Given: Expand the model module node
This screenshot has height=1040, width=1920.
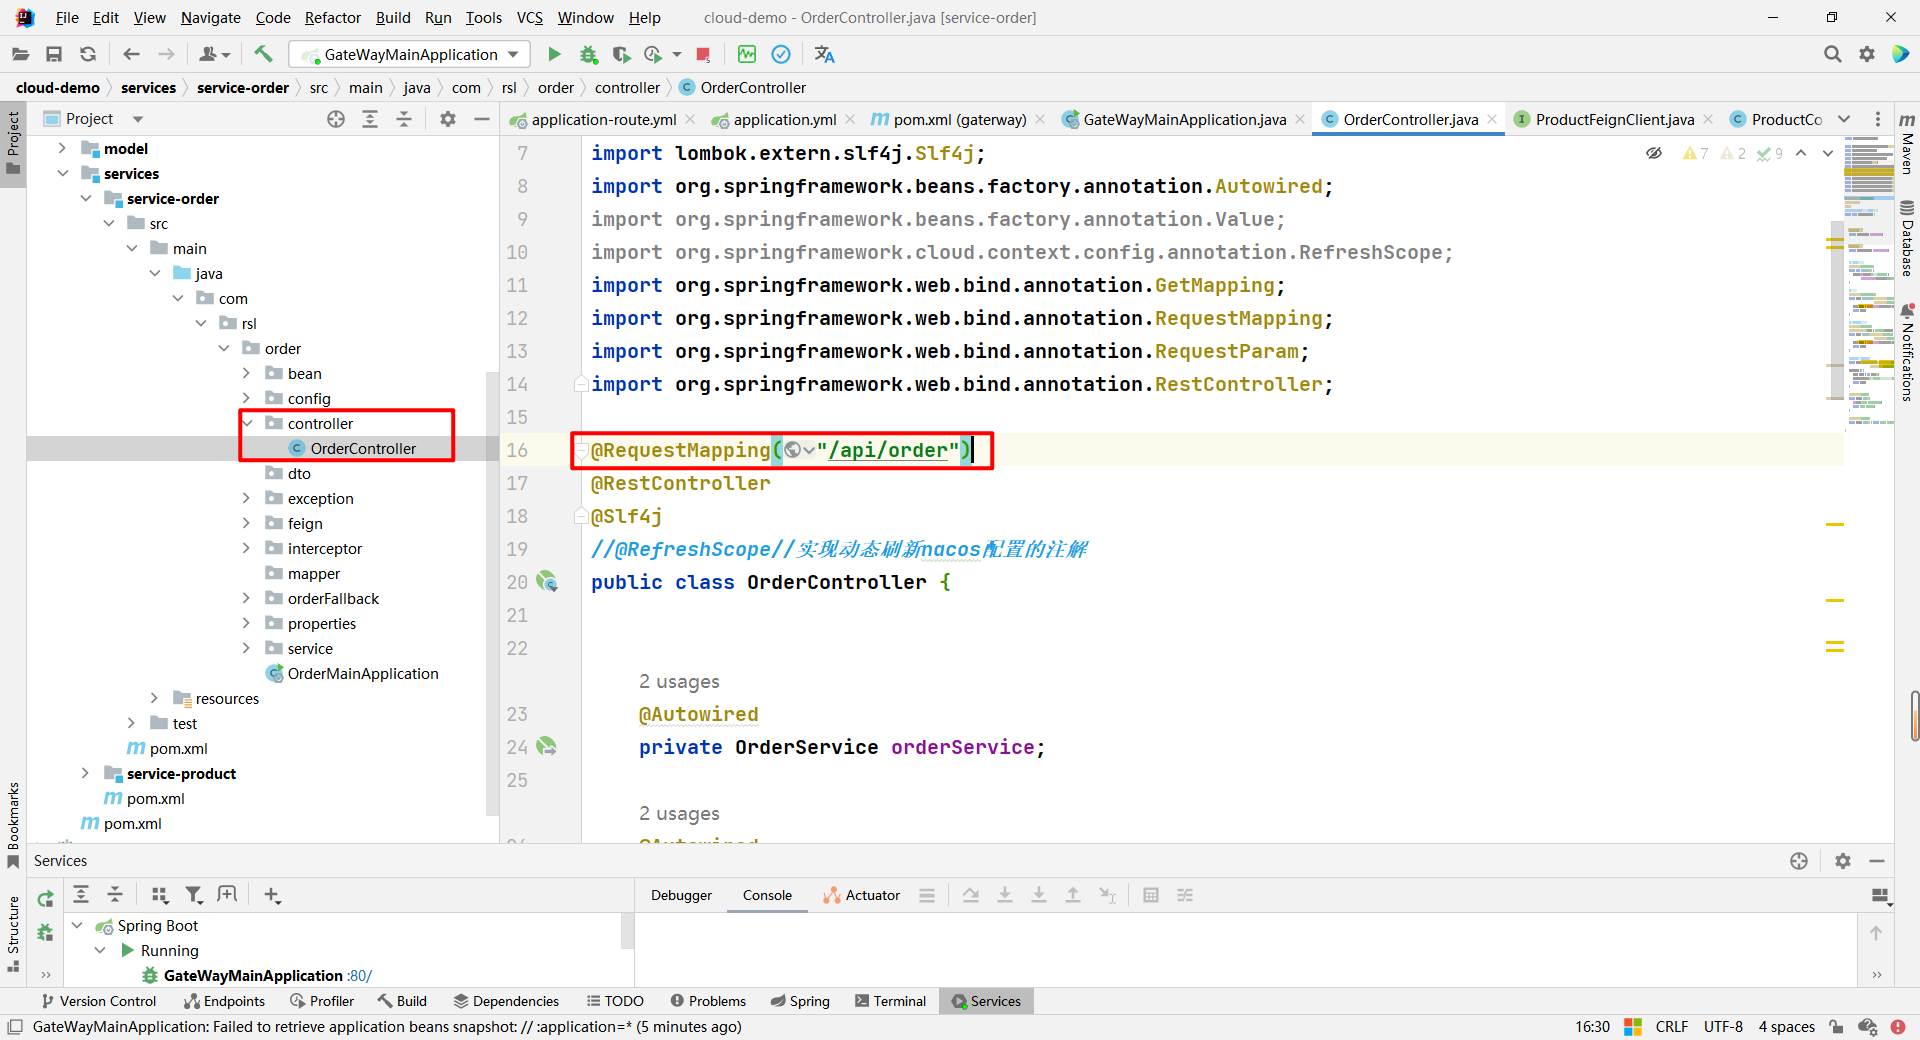Looking at the screenshot, I should click(x=62, y=148).
